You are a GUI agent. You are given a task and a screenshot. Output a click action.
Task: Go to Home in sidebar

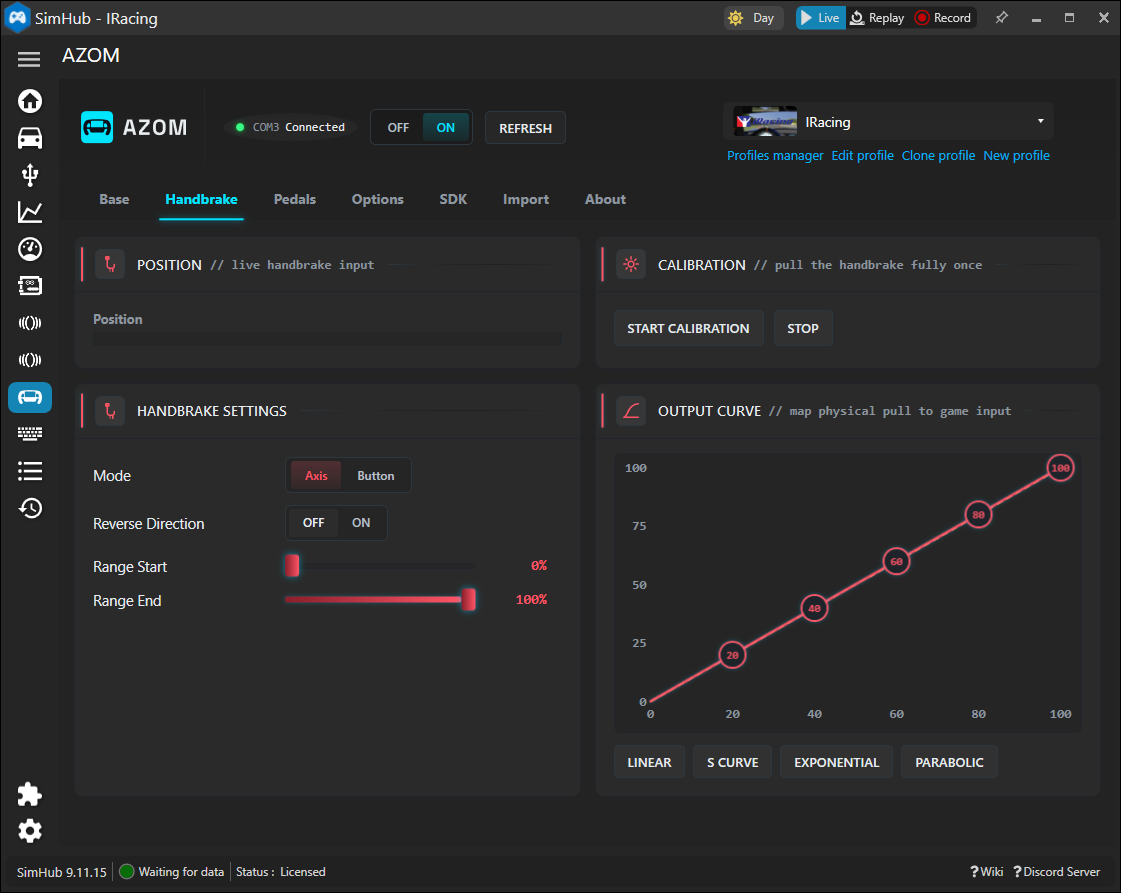tap(29, 101)
